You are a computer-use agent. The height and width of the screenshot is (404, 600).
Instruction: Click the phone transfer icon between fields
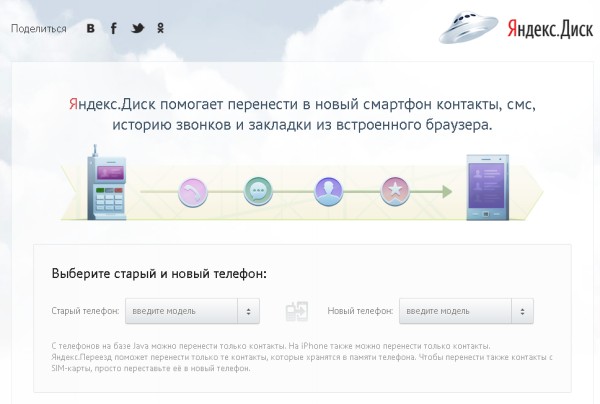pos(297,311)
